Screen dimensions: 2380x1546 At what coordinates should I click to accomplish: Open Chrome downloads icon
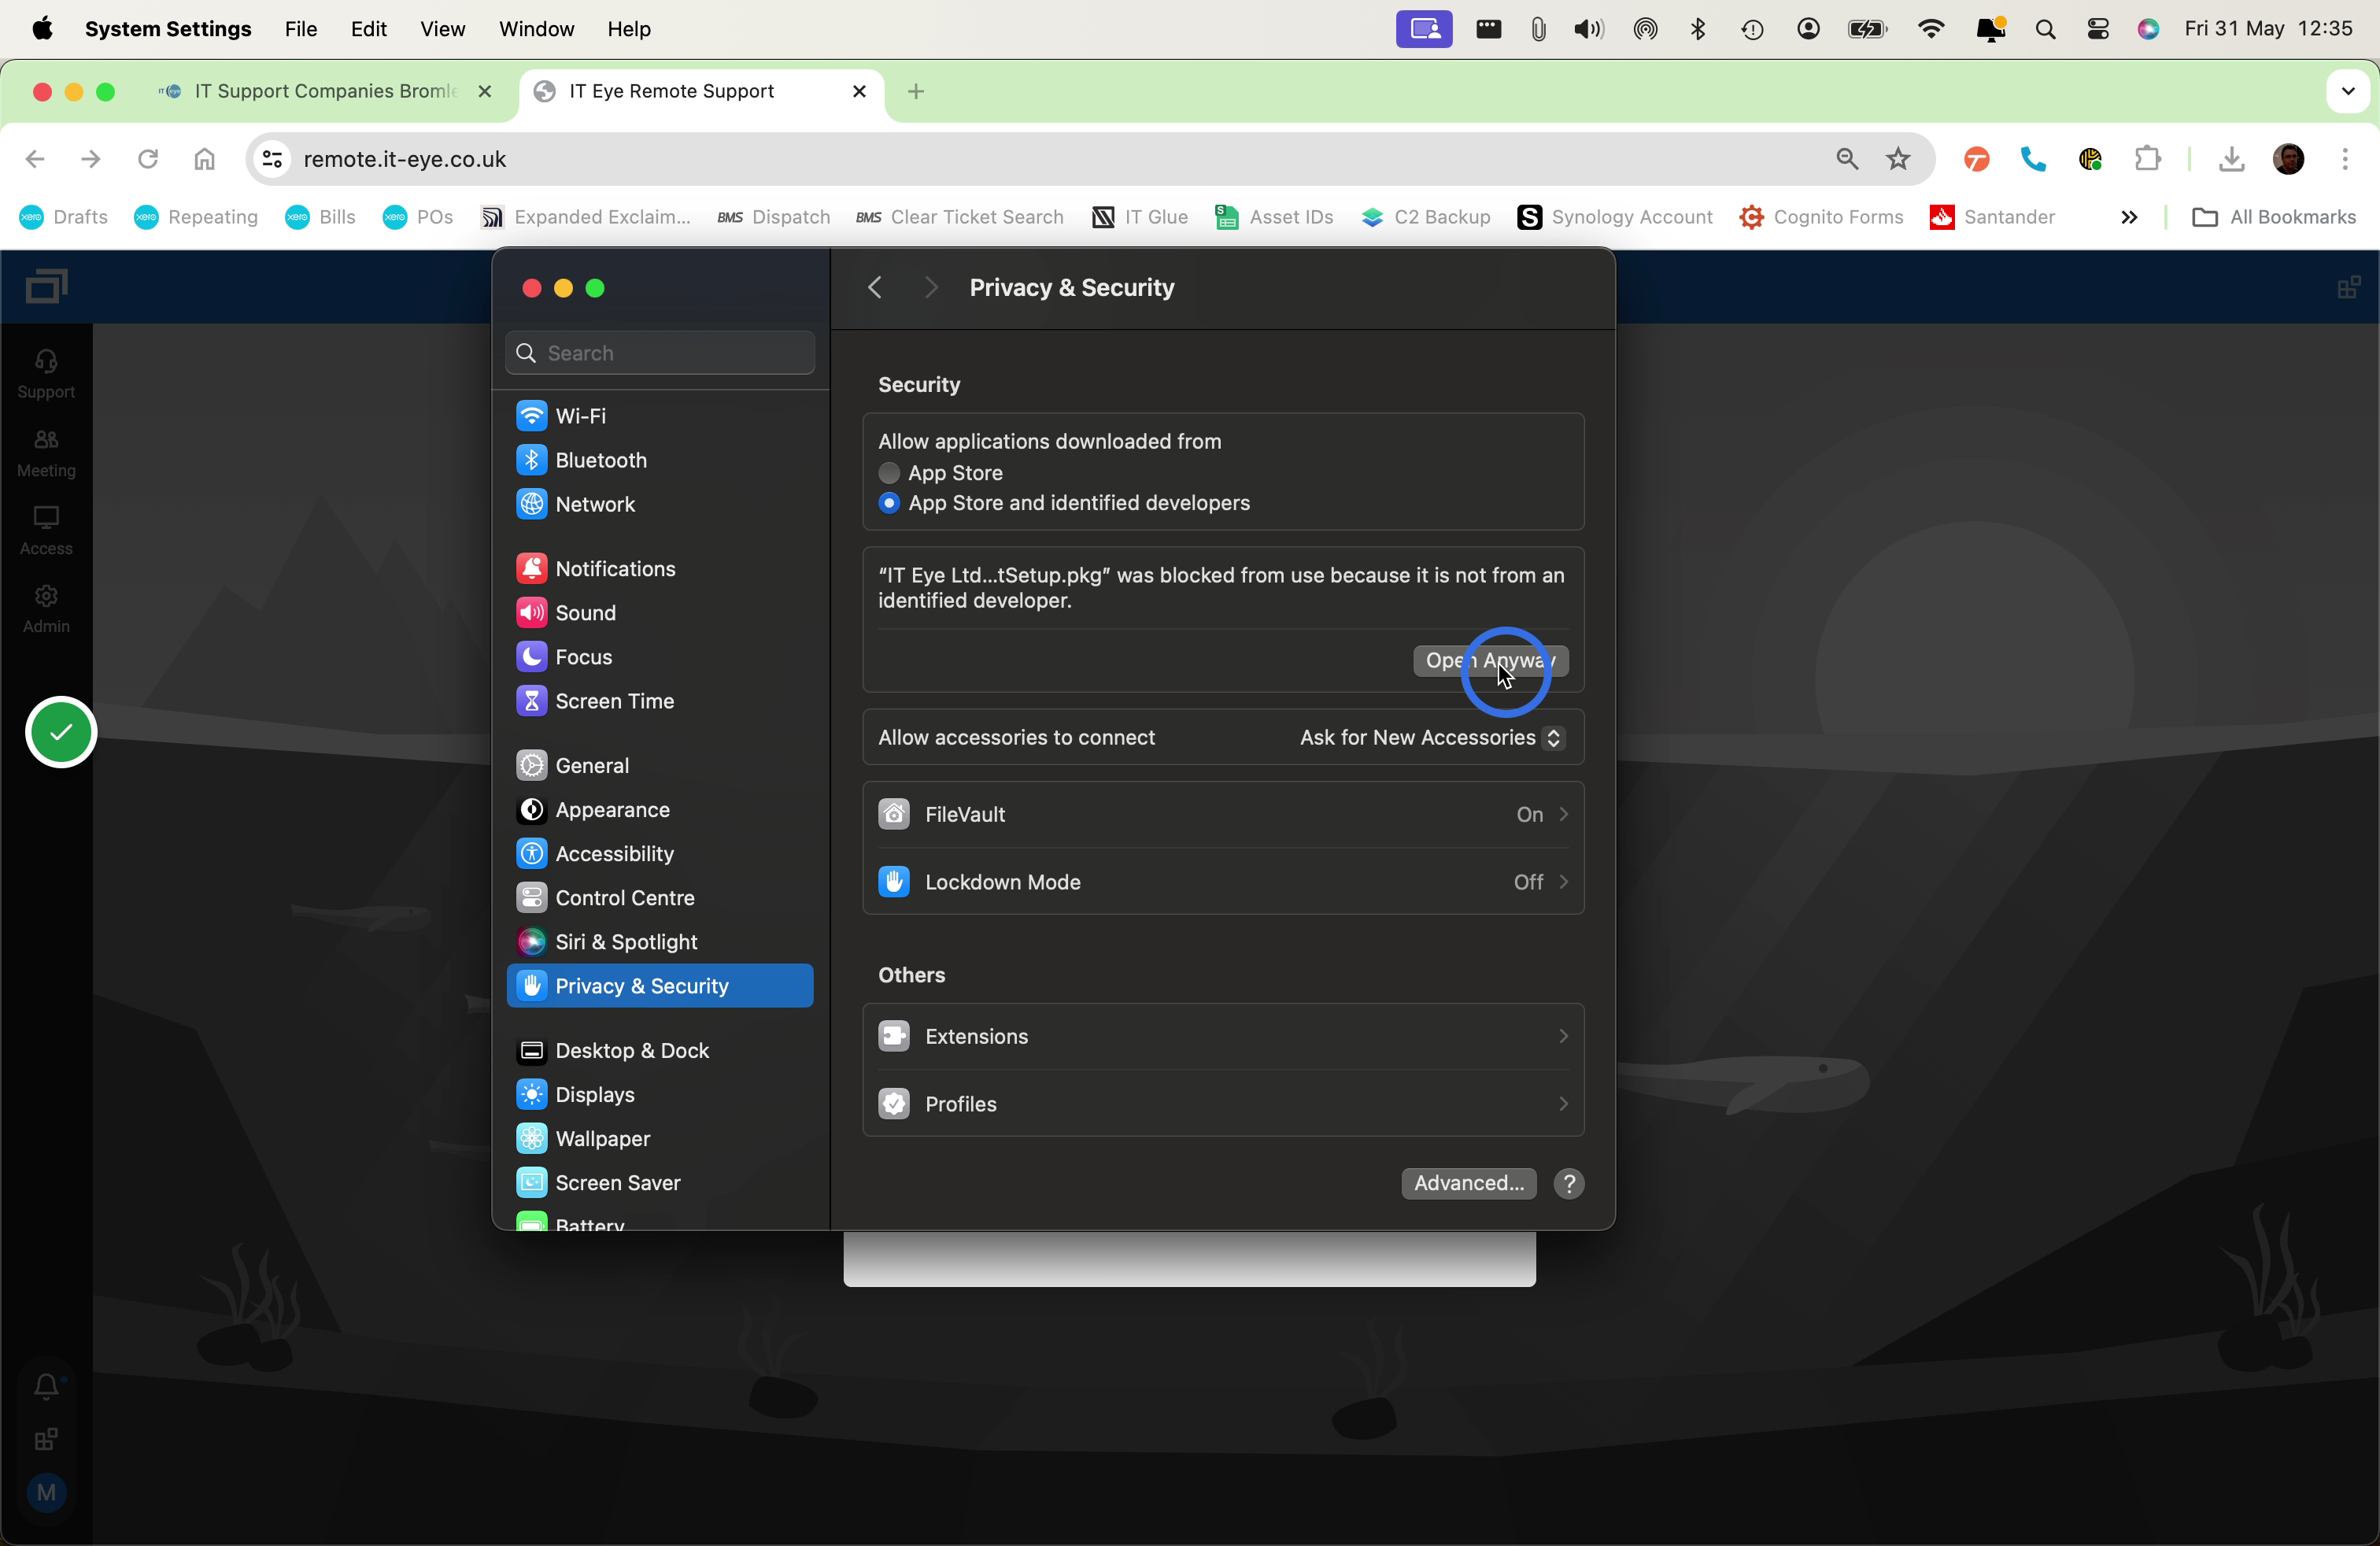pos(2231,159)
